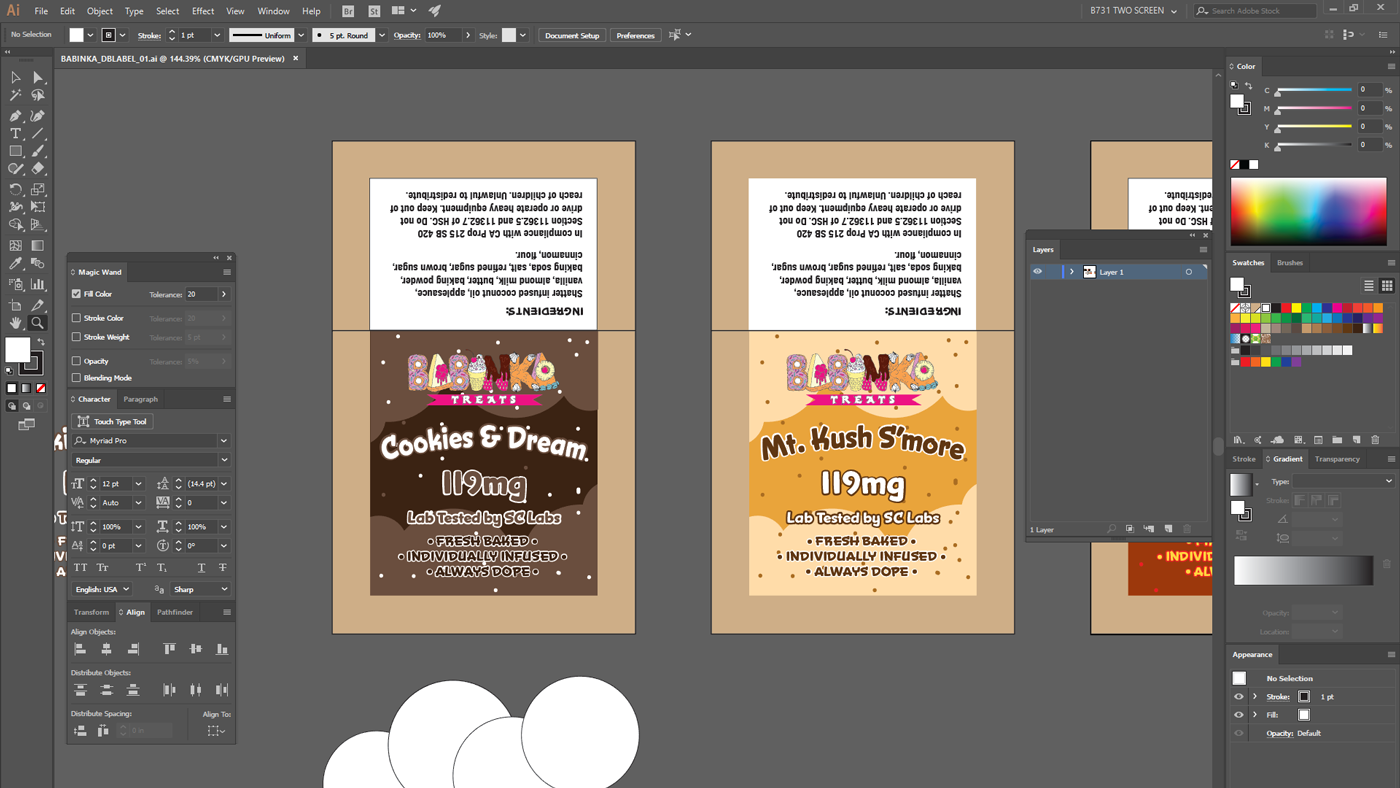1400x788 pixels.
Task: Enable Blending Mode checkbox
Action: coord(76,378)
